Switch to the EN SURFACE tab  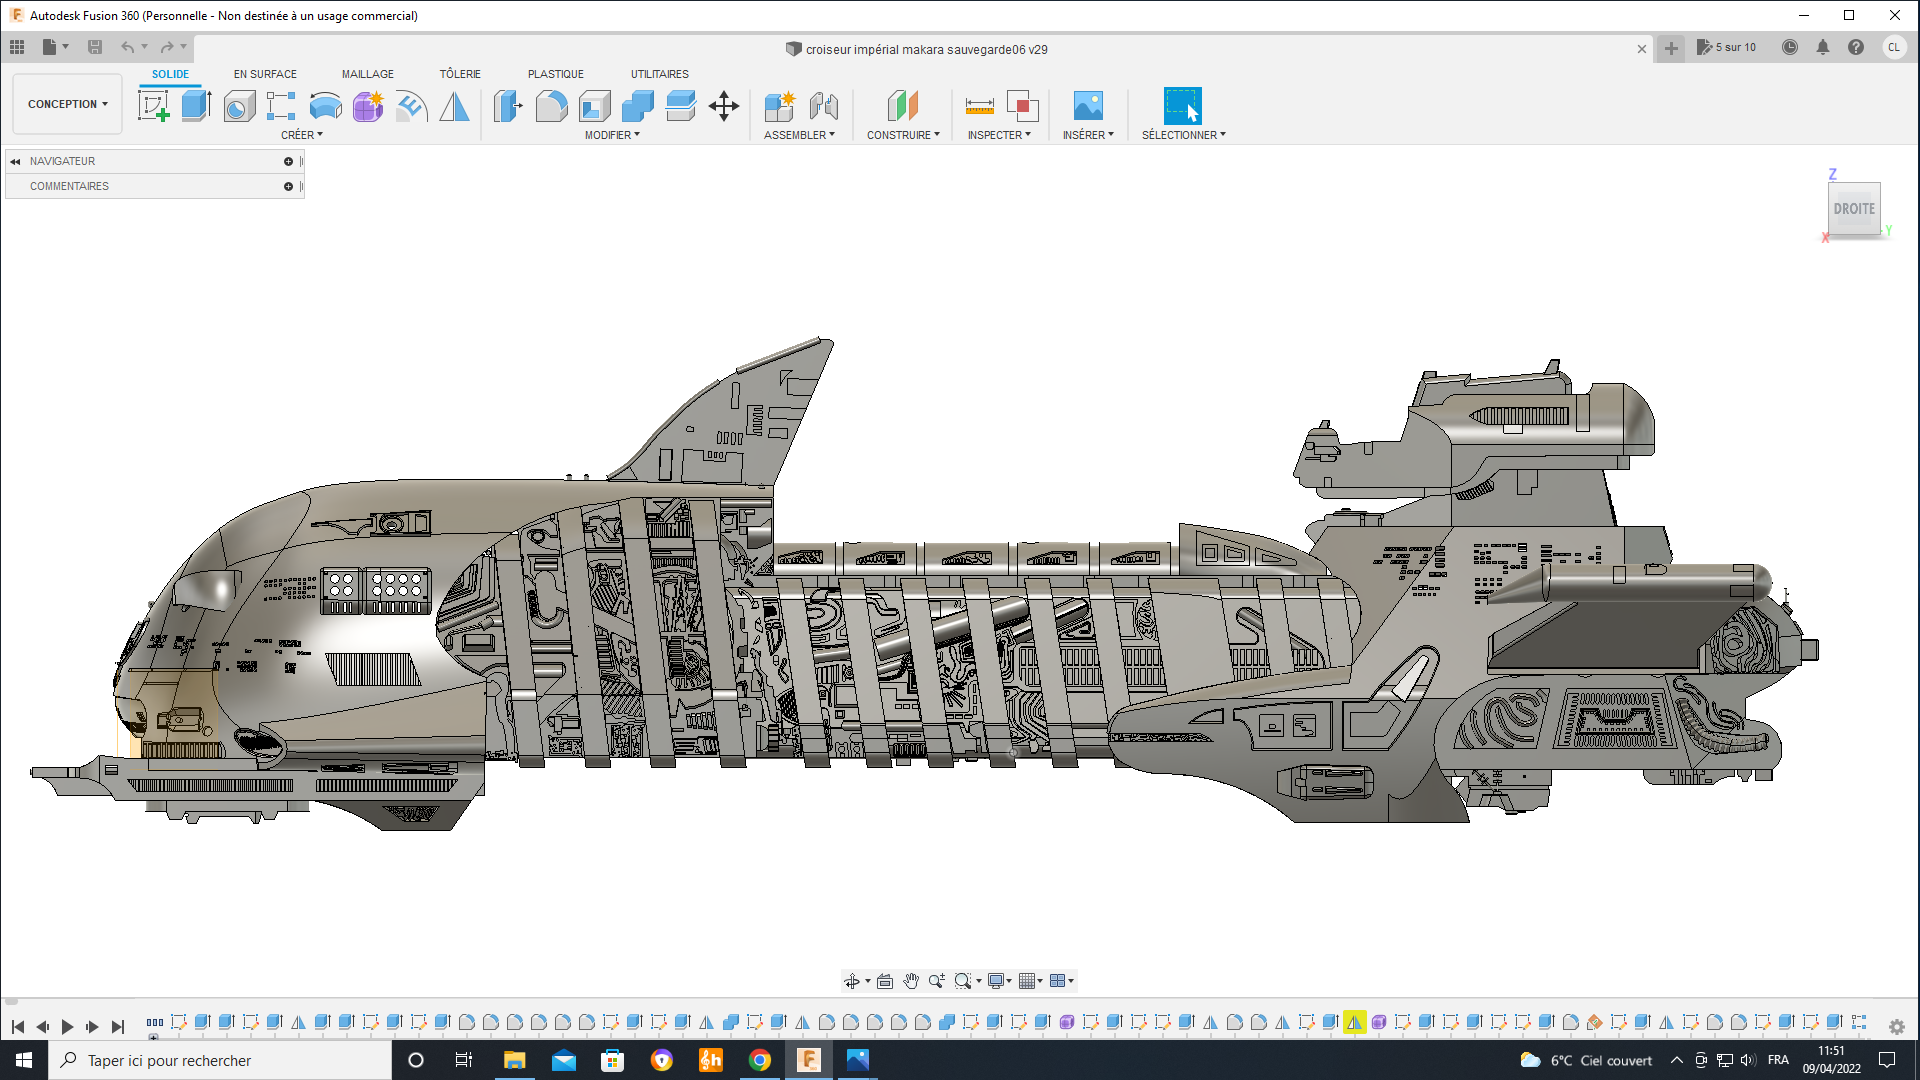coord(265,74)
